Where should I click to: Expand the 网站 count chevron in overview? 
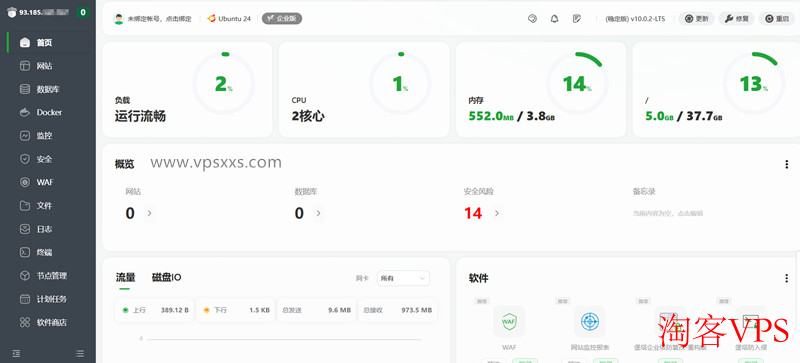[x=149, y=213]
